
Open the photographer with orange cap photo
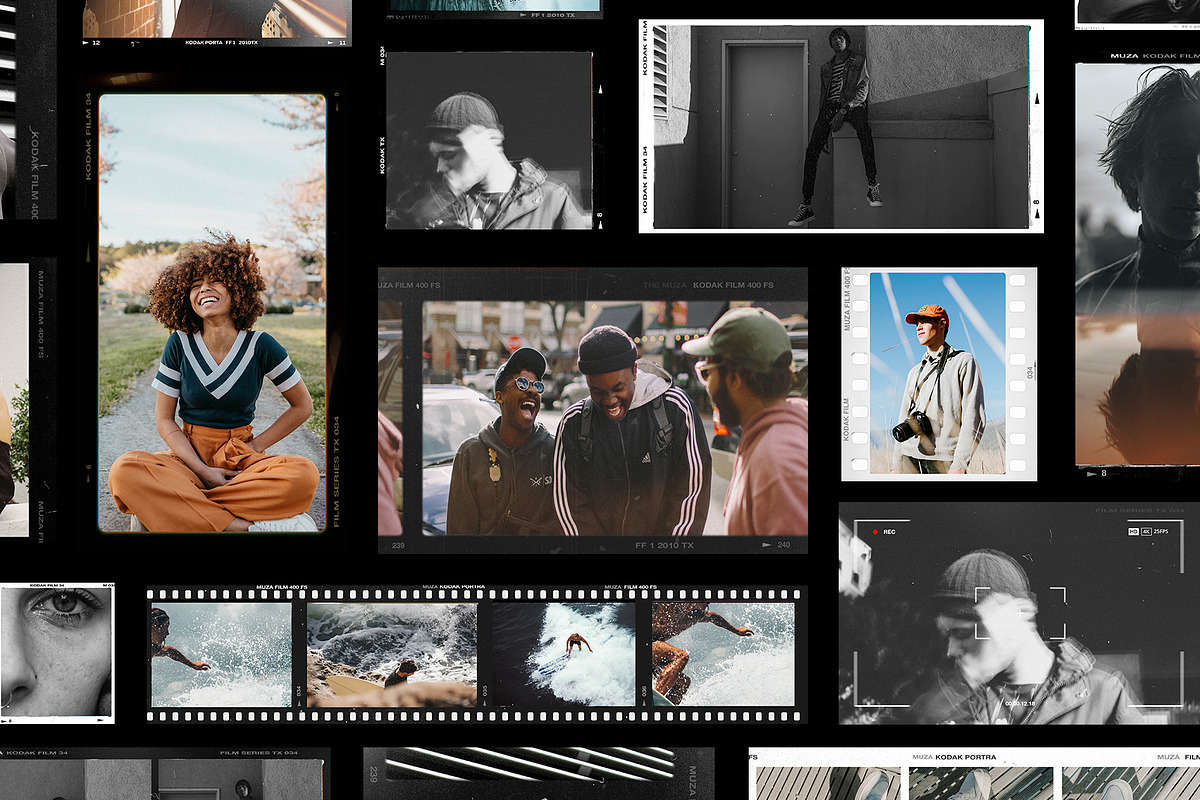pos(937,373)
